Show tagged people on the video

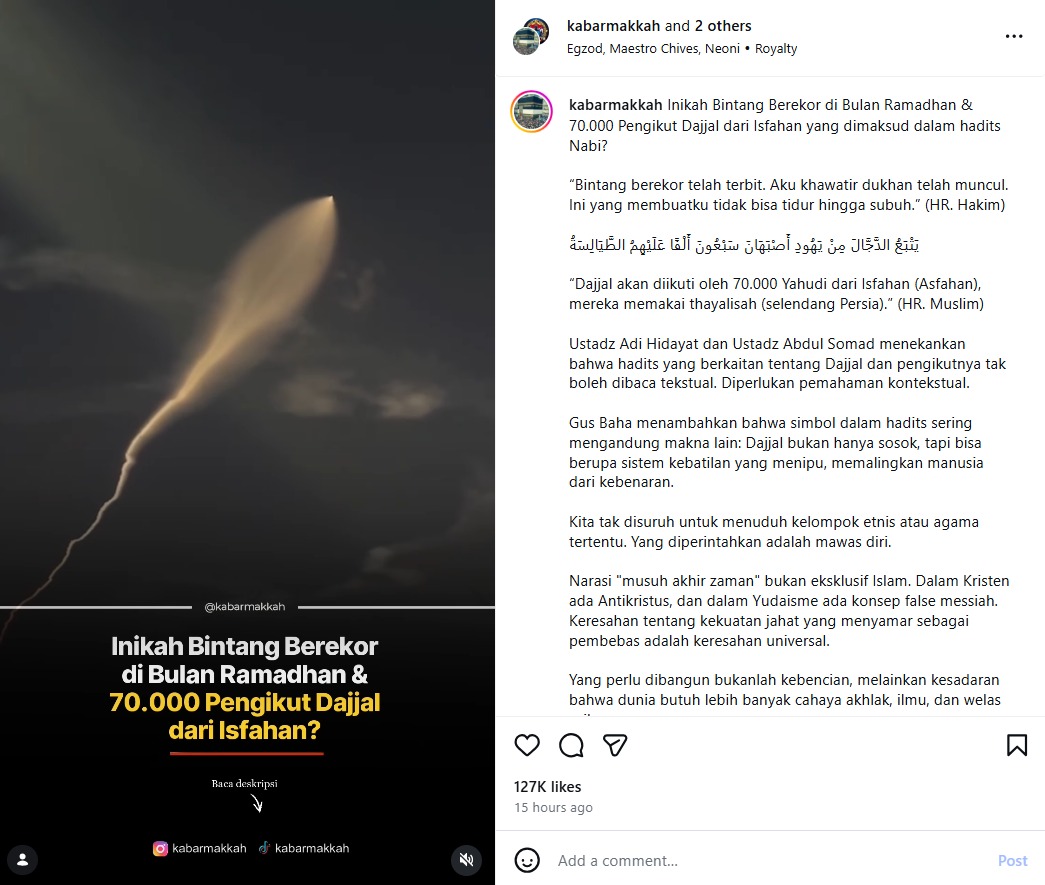click(x=23, y=859)
